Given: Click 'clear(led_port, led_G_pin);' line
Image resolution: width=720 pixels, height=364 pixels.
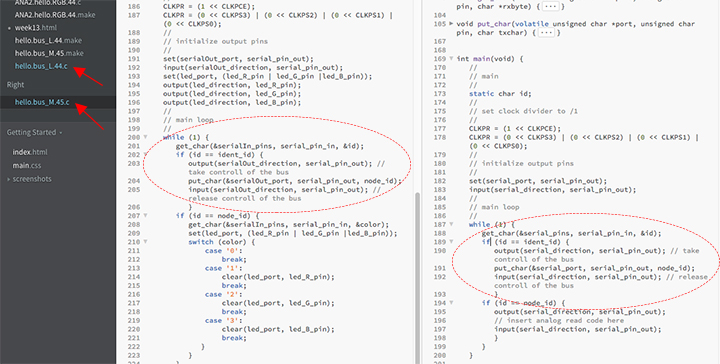Looking at the screenshot, I should [x=278, y=303].
